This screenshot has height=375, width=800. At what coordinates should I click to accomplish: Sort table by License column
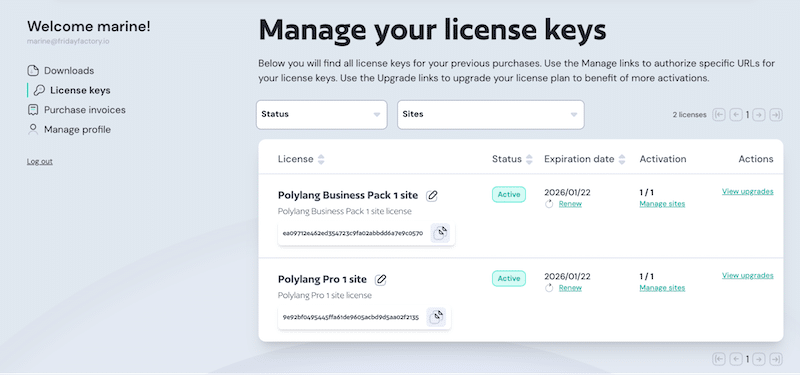[x=321, y=159]
